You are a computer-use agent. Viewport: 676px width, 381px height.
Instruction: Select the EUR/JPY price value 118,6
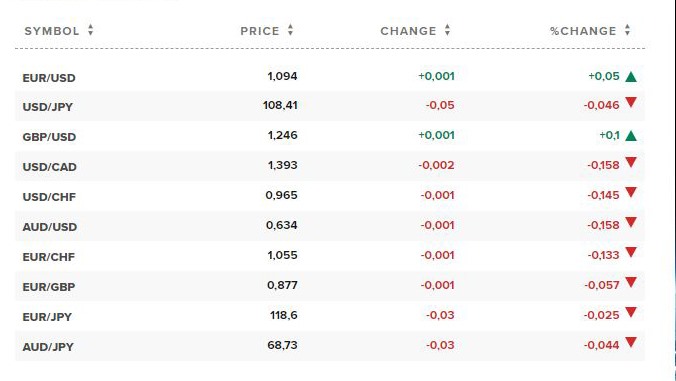284,315
